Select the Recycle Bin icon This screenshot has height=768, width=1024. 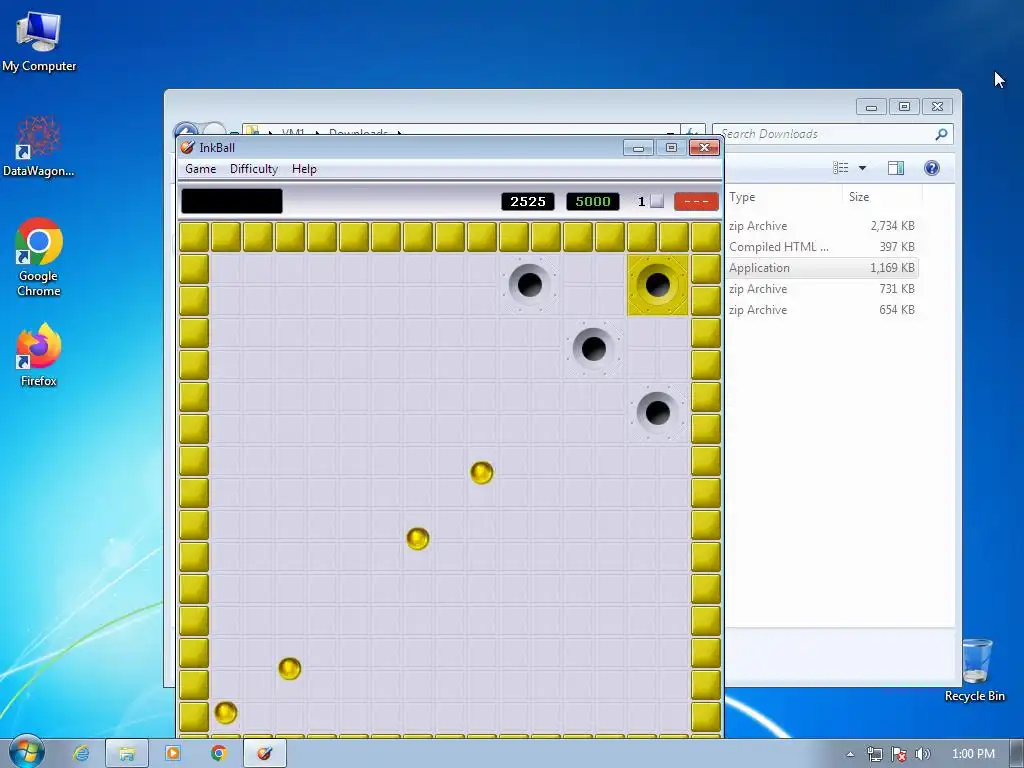pos(975,670)
